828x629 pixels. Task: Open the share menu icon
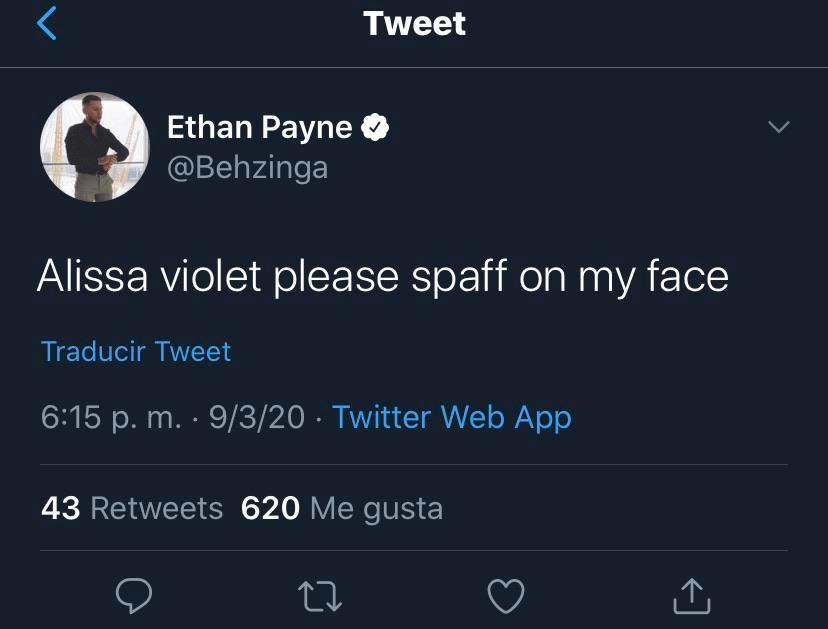coord(691,596)
